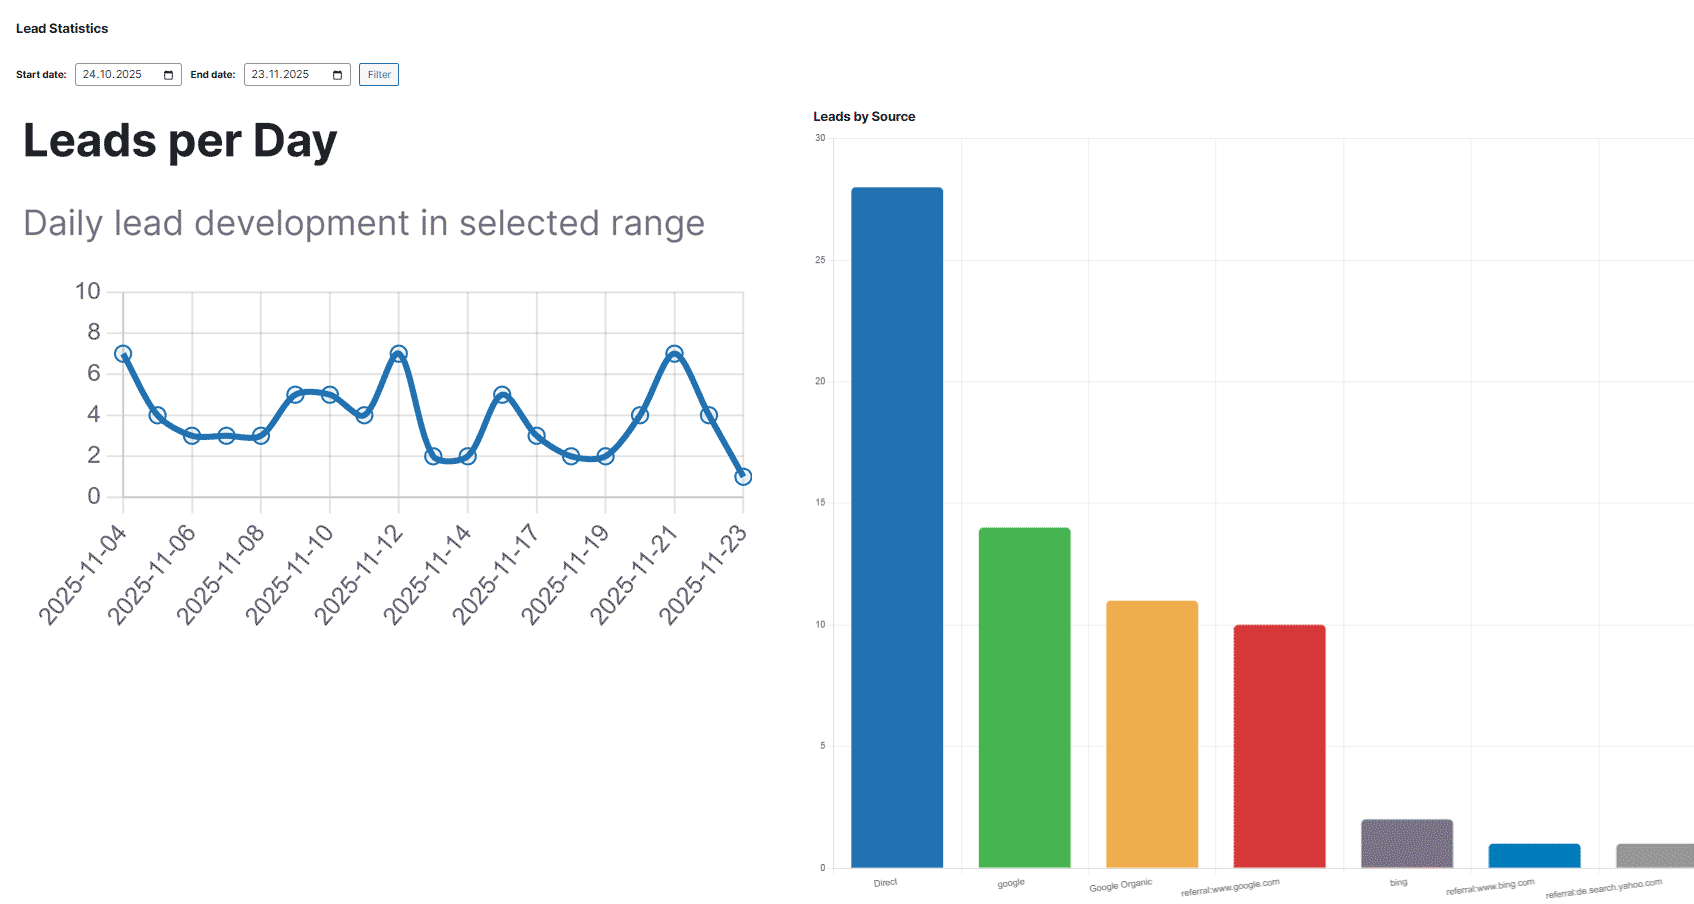Click the purple-gray bing bar

(x=1407, y=843)
